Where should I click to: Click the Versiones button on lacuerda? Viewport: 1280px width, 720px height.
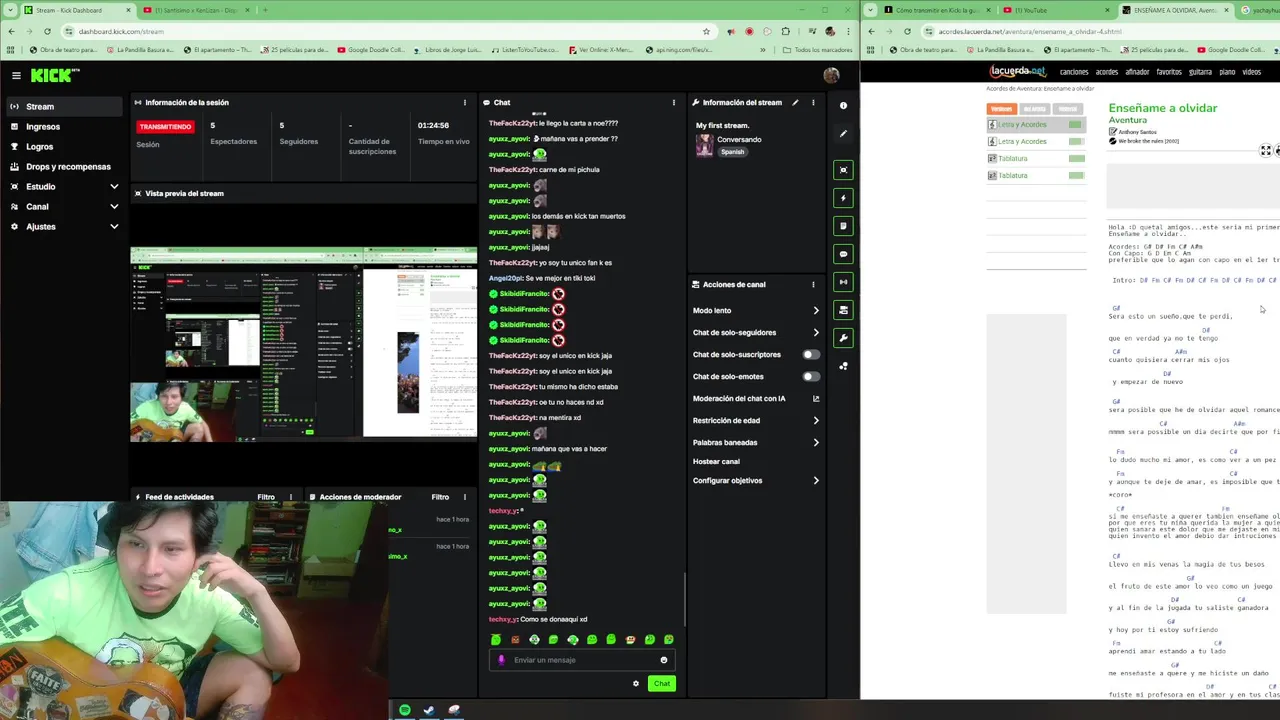1001,109
